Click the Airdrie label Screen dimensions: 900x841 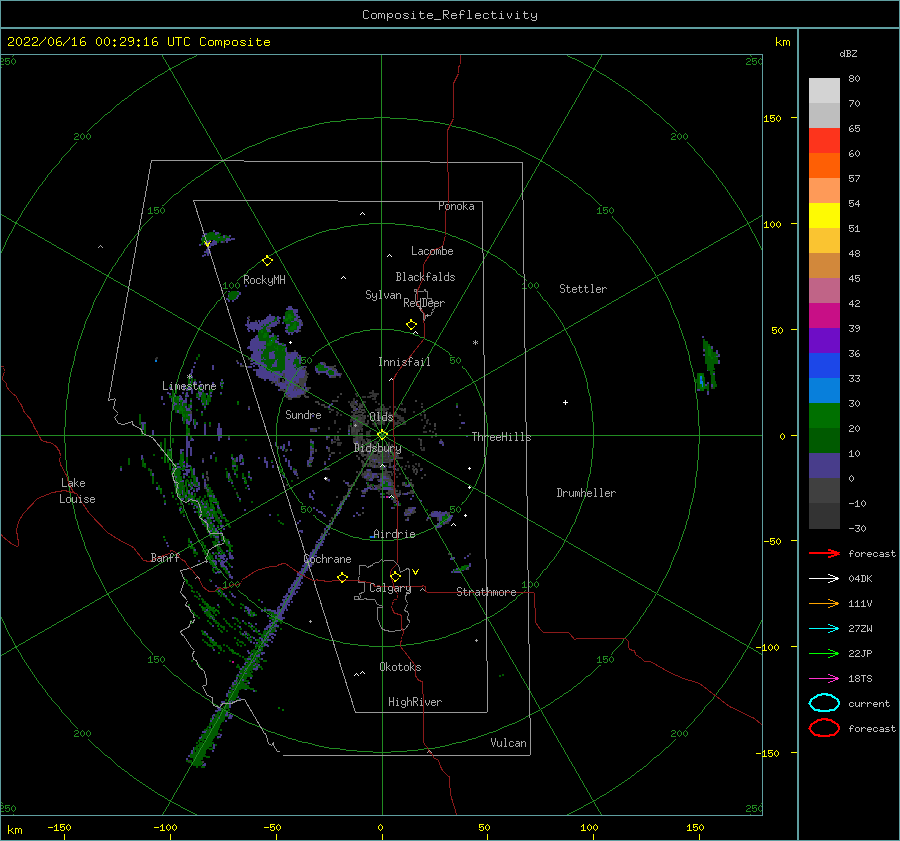(394, 534)
